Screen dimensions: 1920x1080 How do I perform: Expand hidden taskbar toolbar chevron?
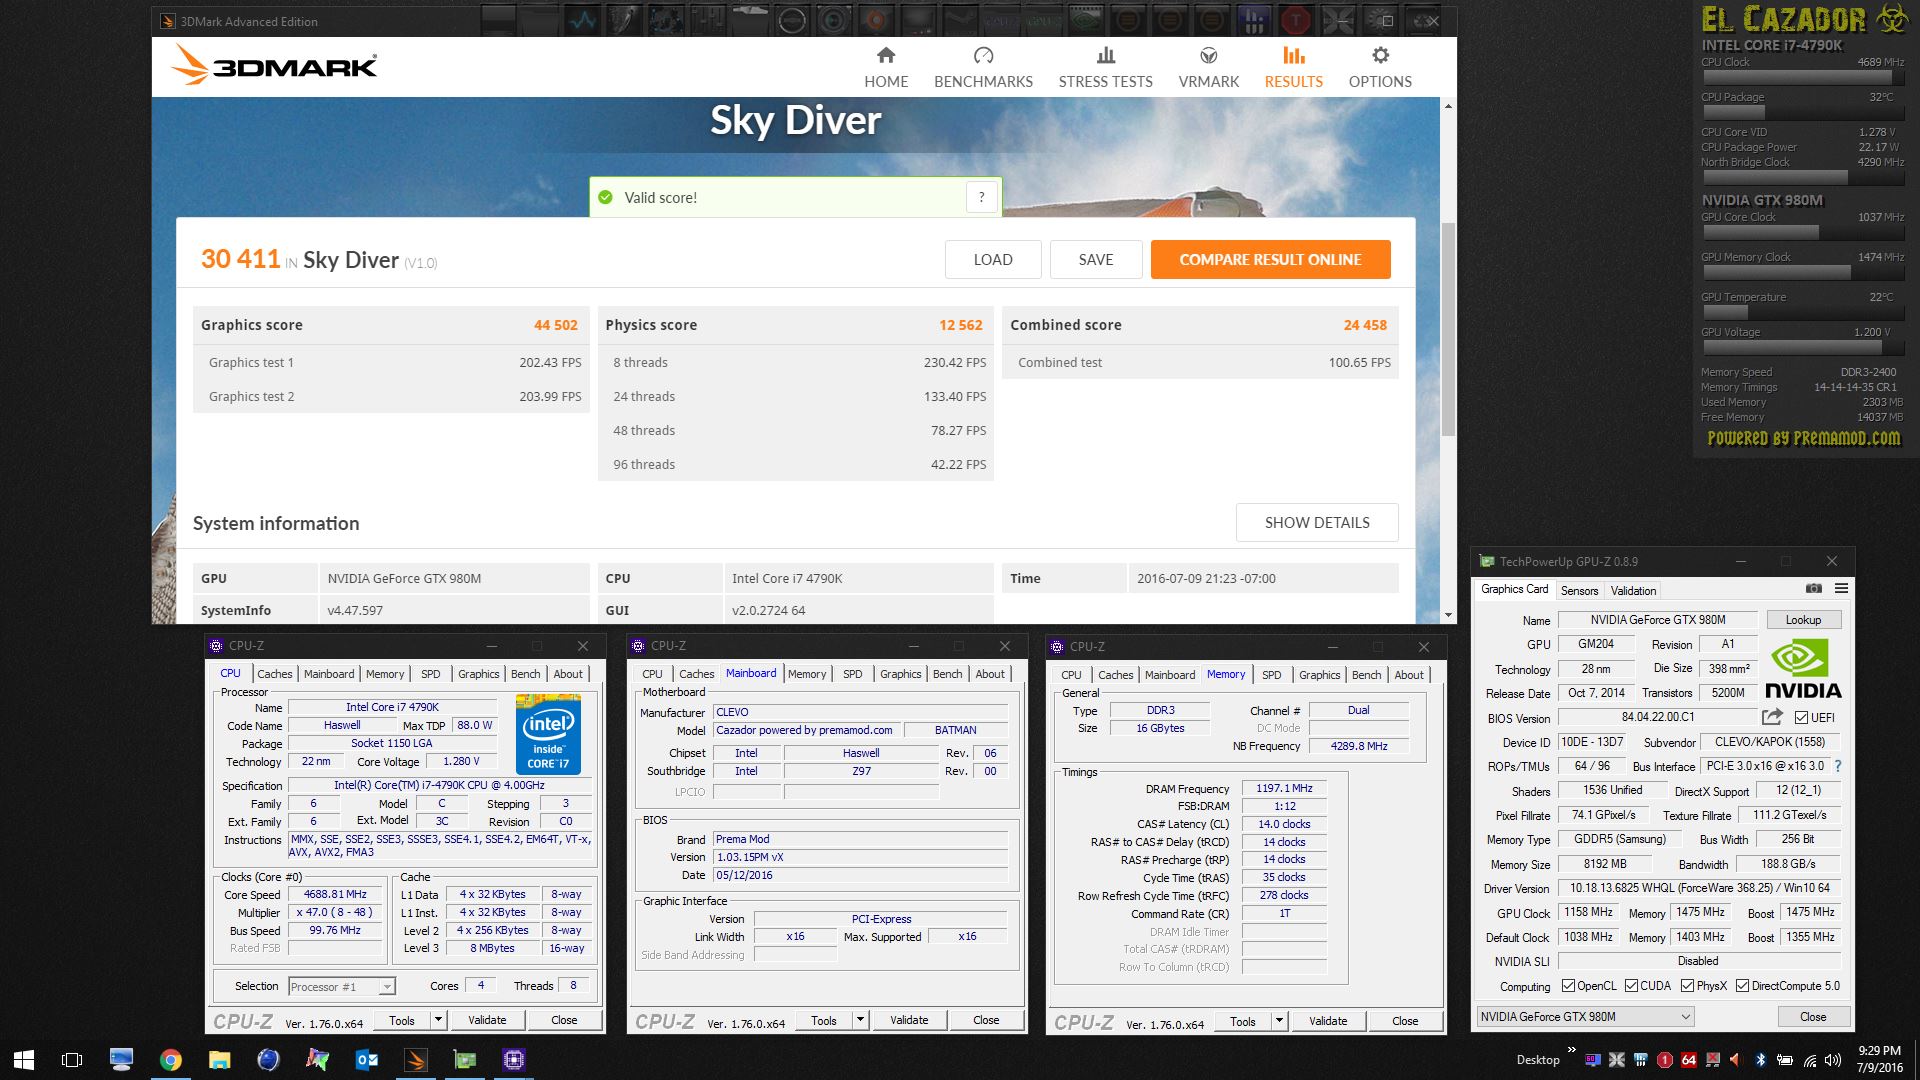(1571, 1050)
